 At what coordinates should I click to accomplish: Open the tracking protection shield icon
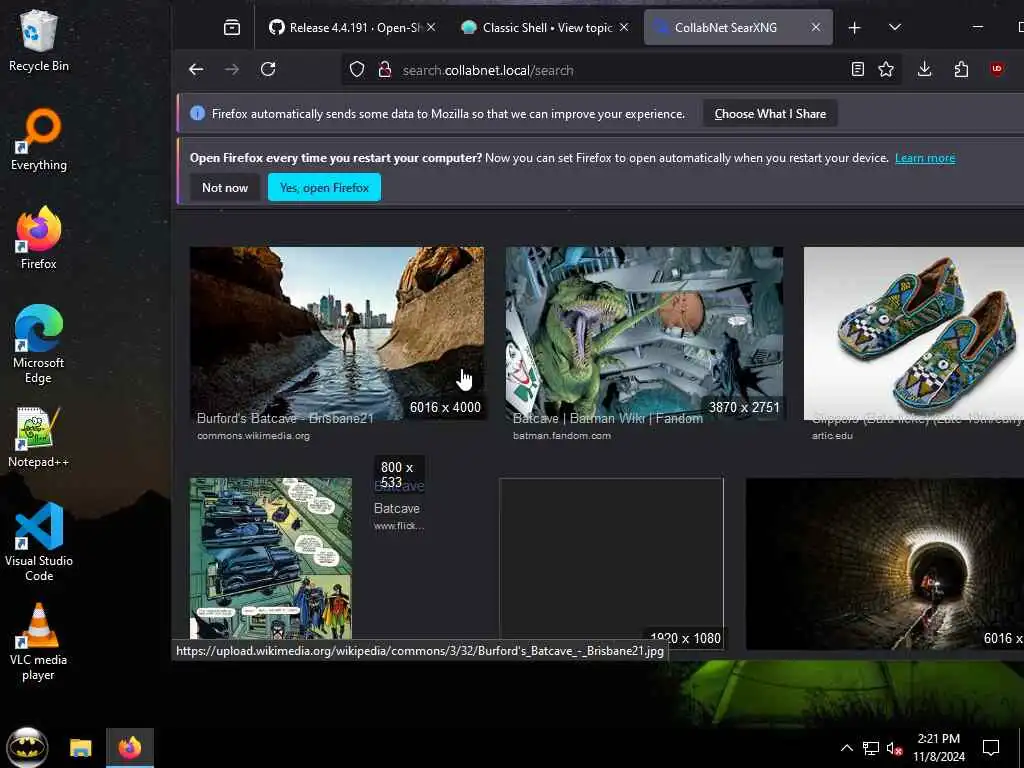pos(357,70)
